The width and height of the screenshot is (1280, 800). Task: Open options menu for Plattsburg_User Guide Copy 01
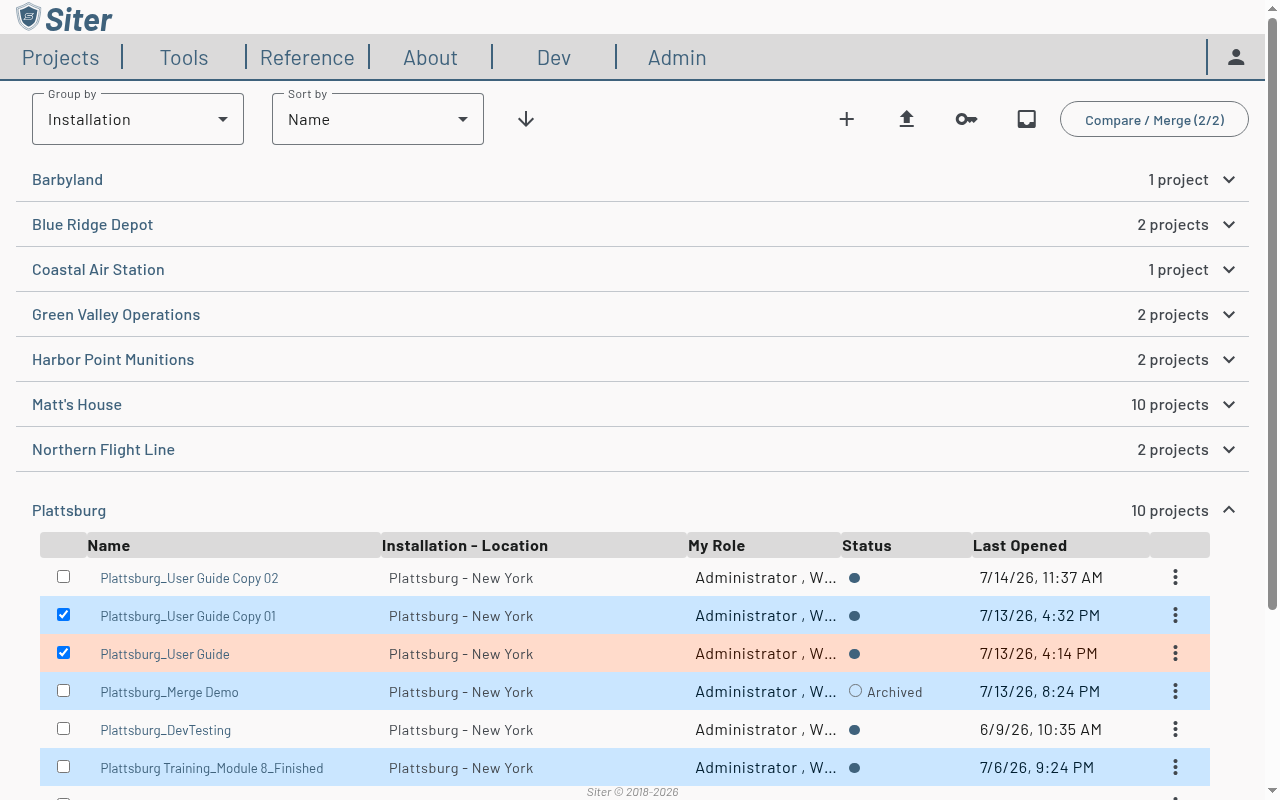pos(1175,615)
